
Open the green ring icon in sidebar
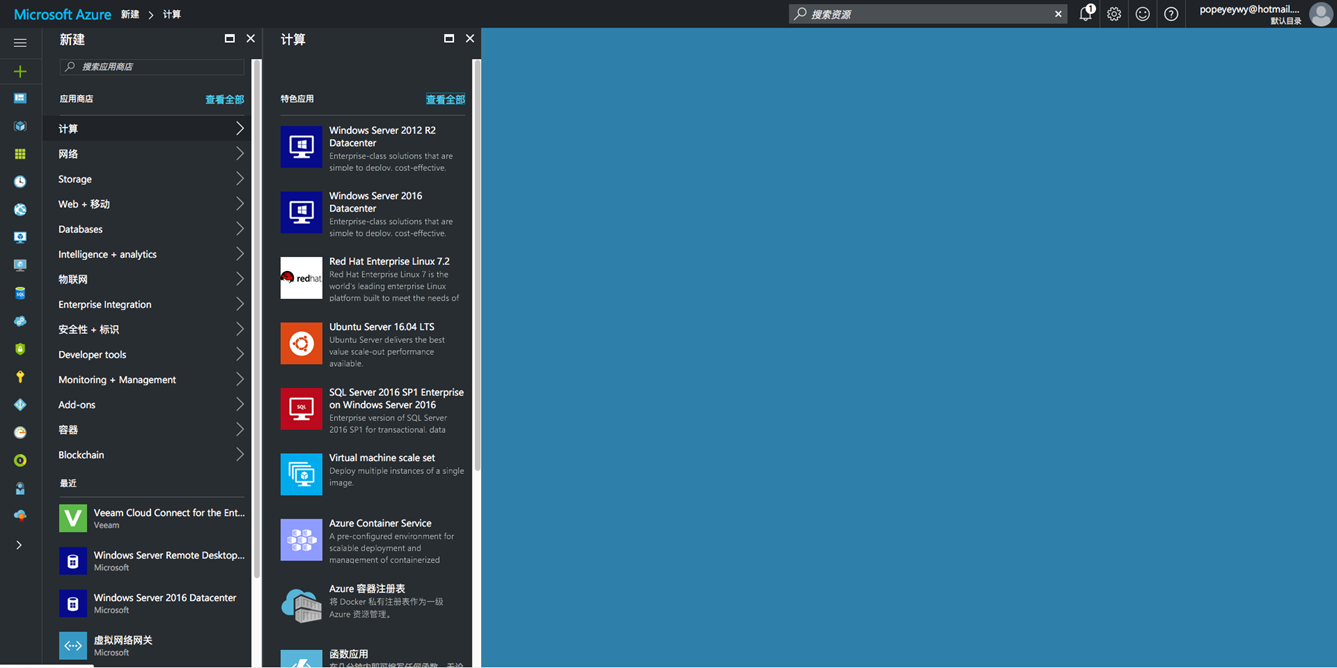tap(20, 461)
